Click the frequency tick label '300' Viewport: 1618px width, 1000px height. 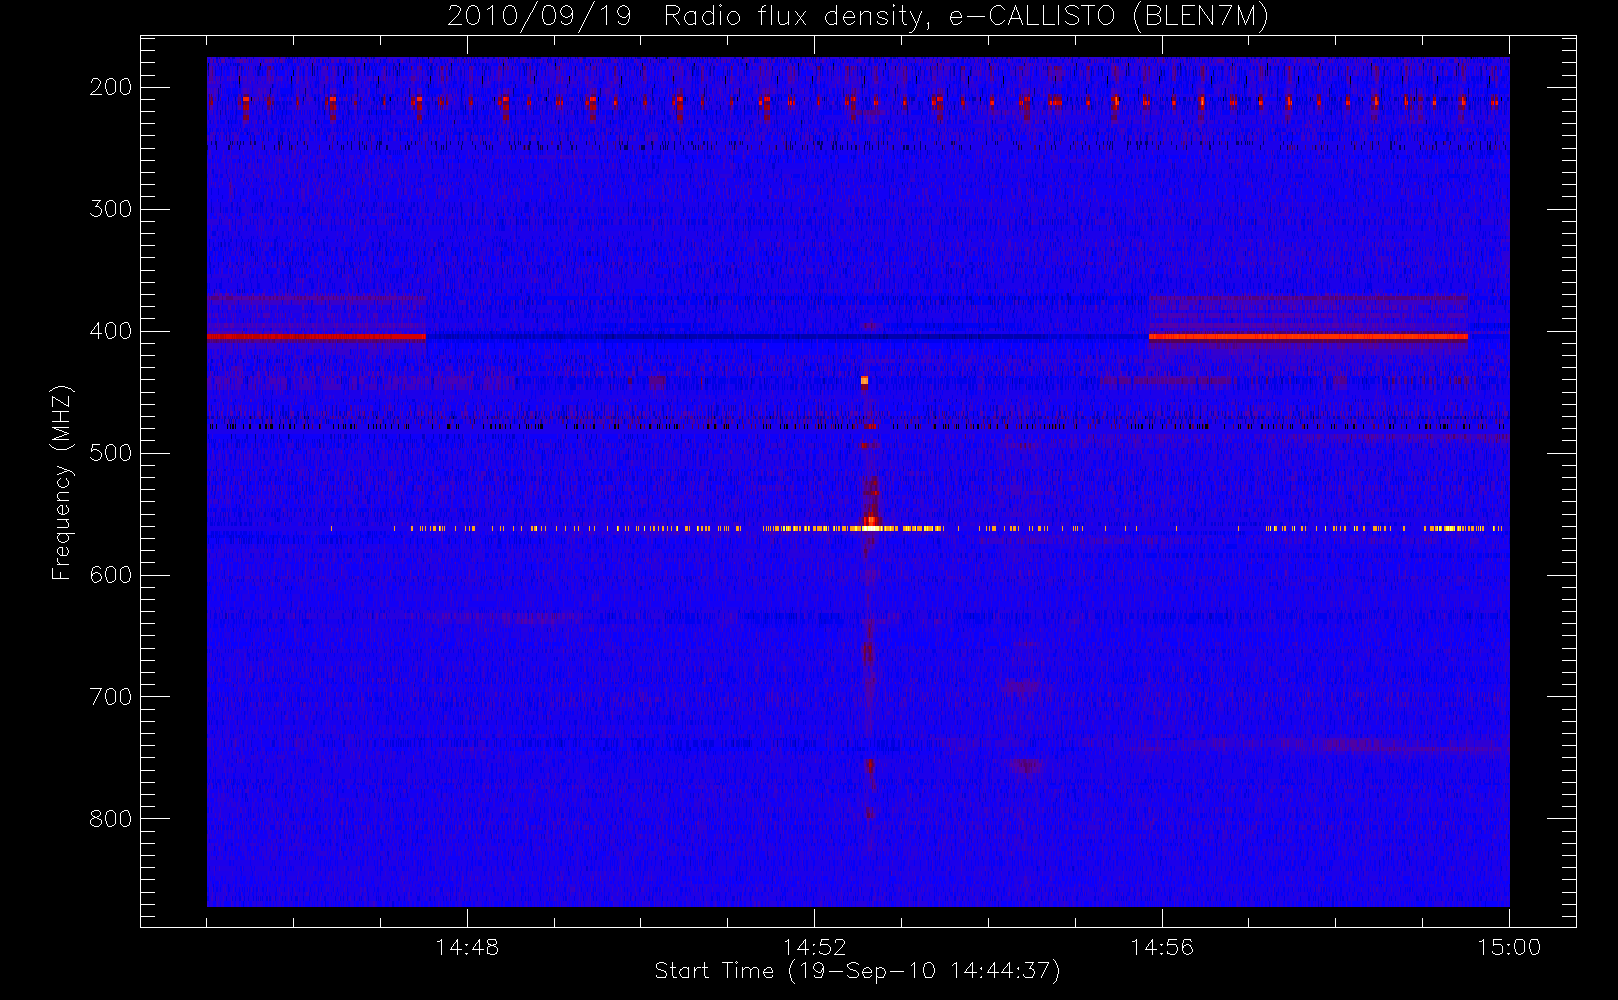coord(111,209)
